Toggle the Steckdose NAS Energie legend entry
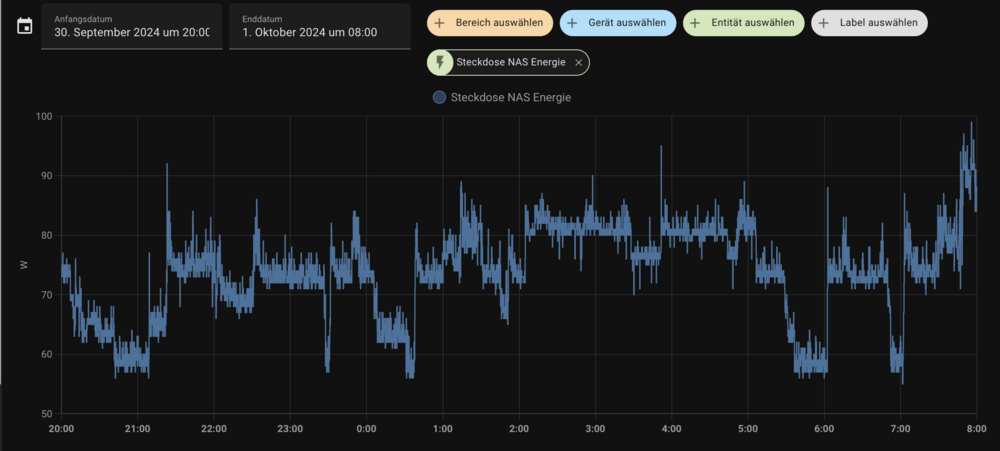Viewport: 1000px width, 451px height. click(x=502, y=98)
